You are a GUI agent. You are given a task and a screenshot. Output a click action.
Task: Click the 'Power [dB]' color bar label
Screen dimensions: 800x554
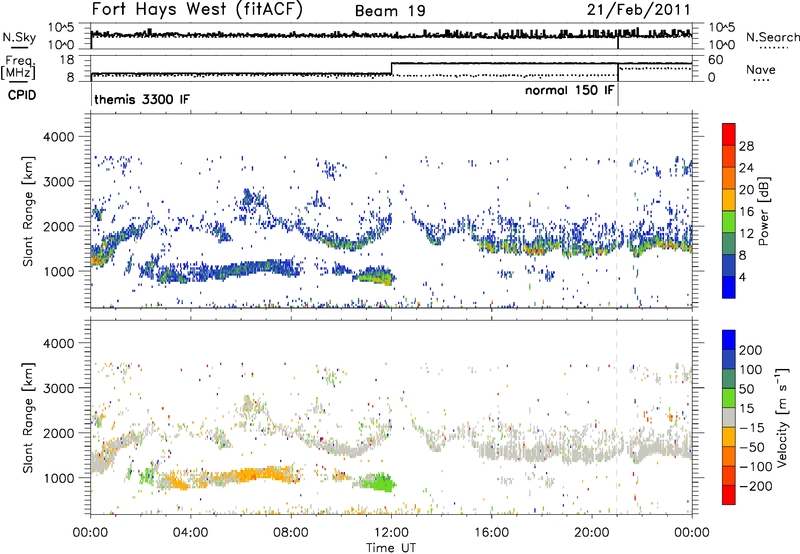[764, 211]
